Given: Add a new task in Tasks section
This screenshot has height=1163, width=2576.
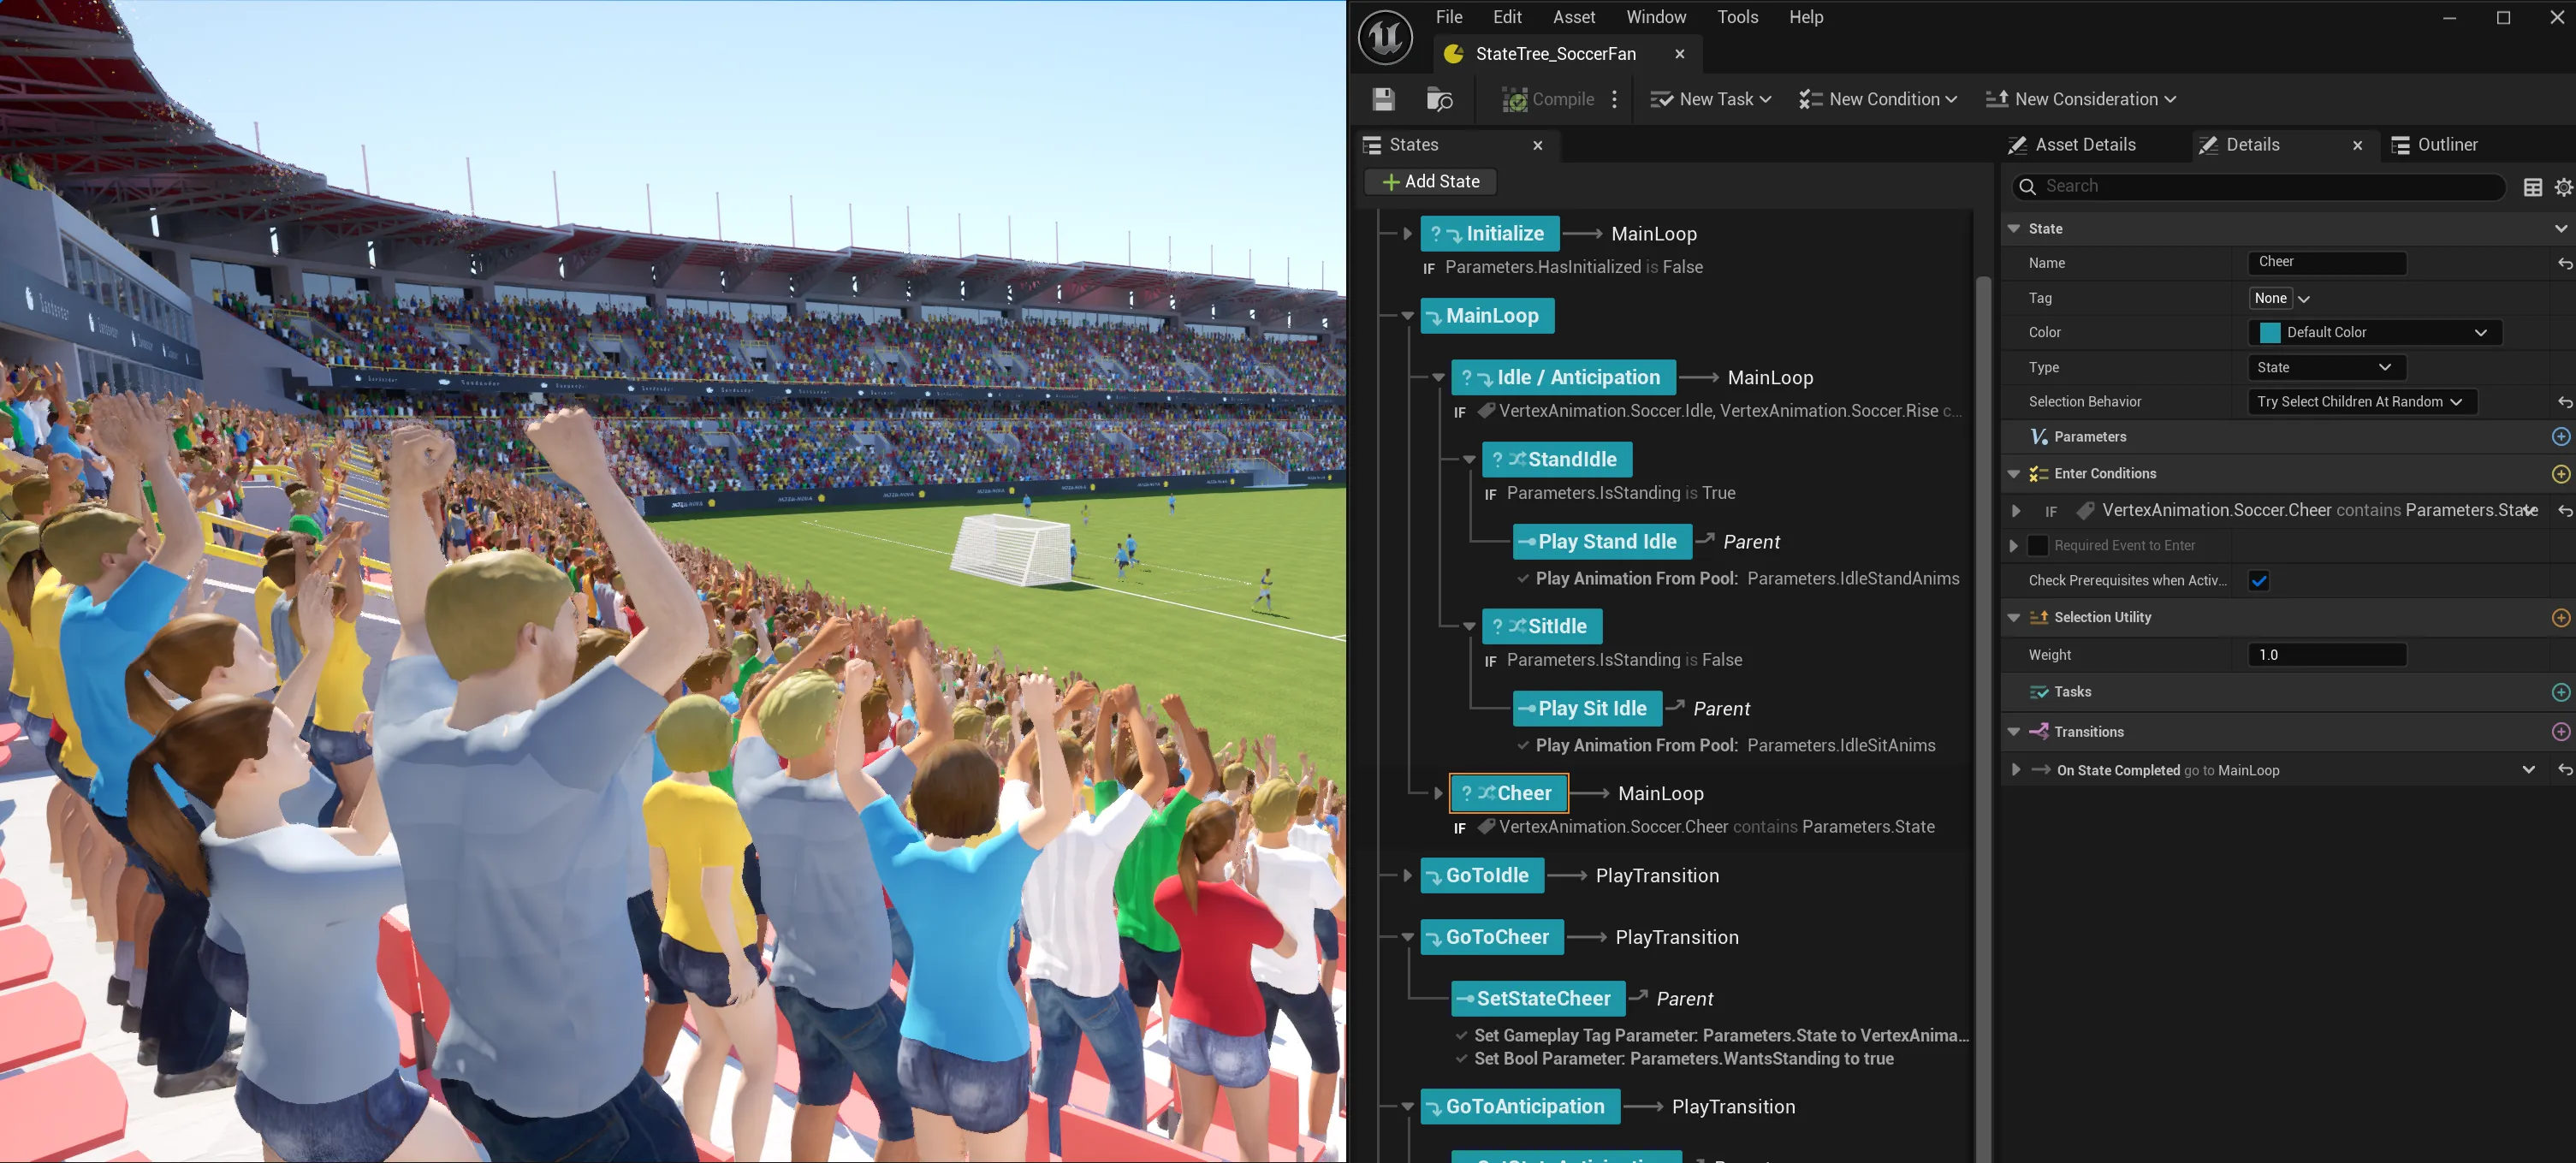Looking at the screenshot, I should point(2560,692).
